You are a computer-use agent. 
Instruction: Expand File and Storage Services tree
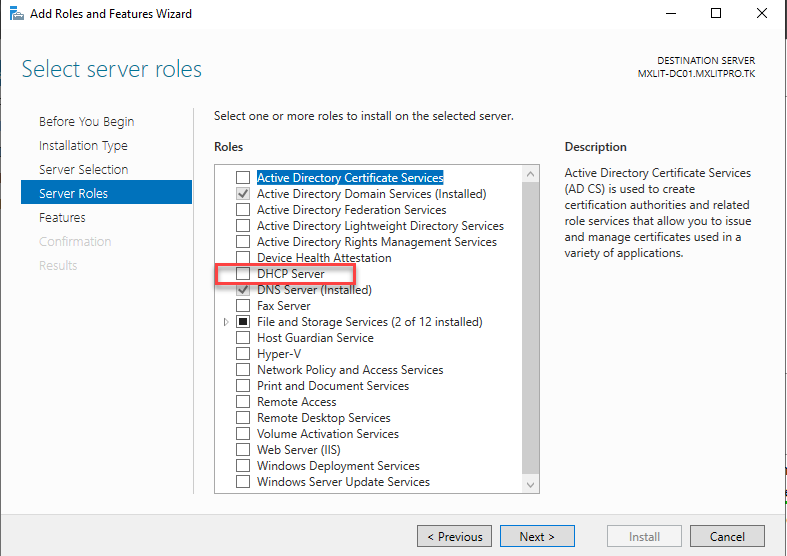pyautogui.click(x=226, y=322)
